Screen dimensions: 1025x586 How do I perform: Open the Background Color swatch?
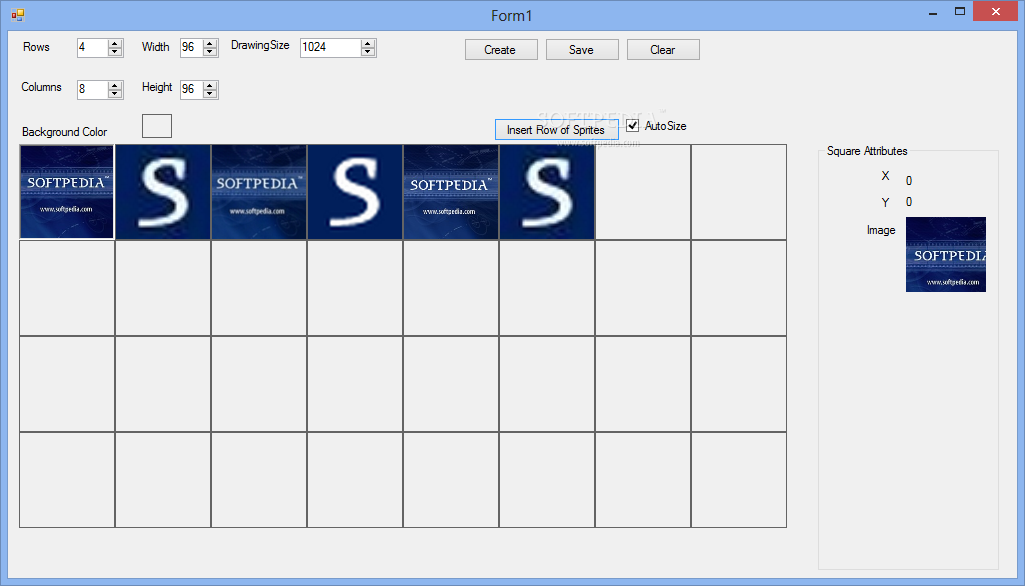tap(157, 126)
